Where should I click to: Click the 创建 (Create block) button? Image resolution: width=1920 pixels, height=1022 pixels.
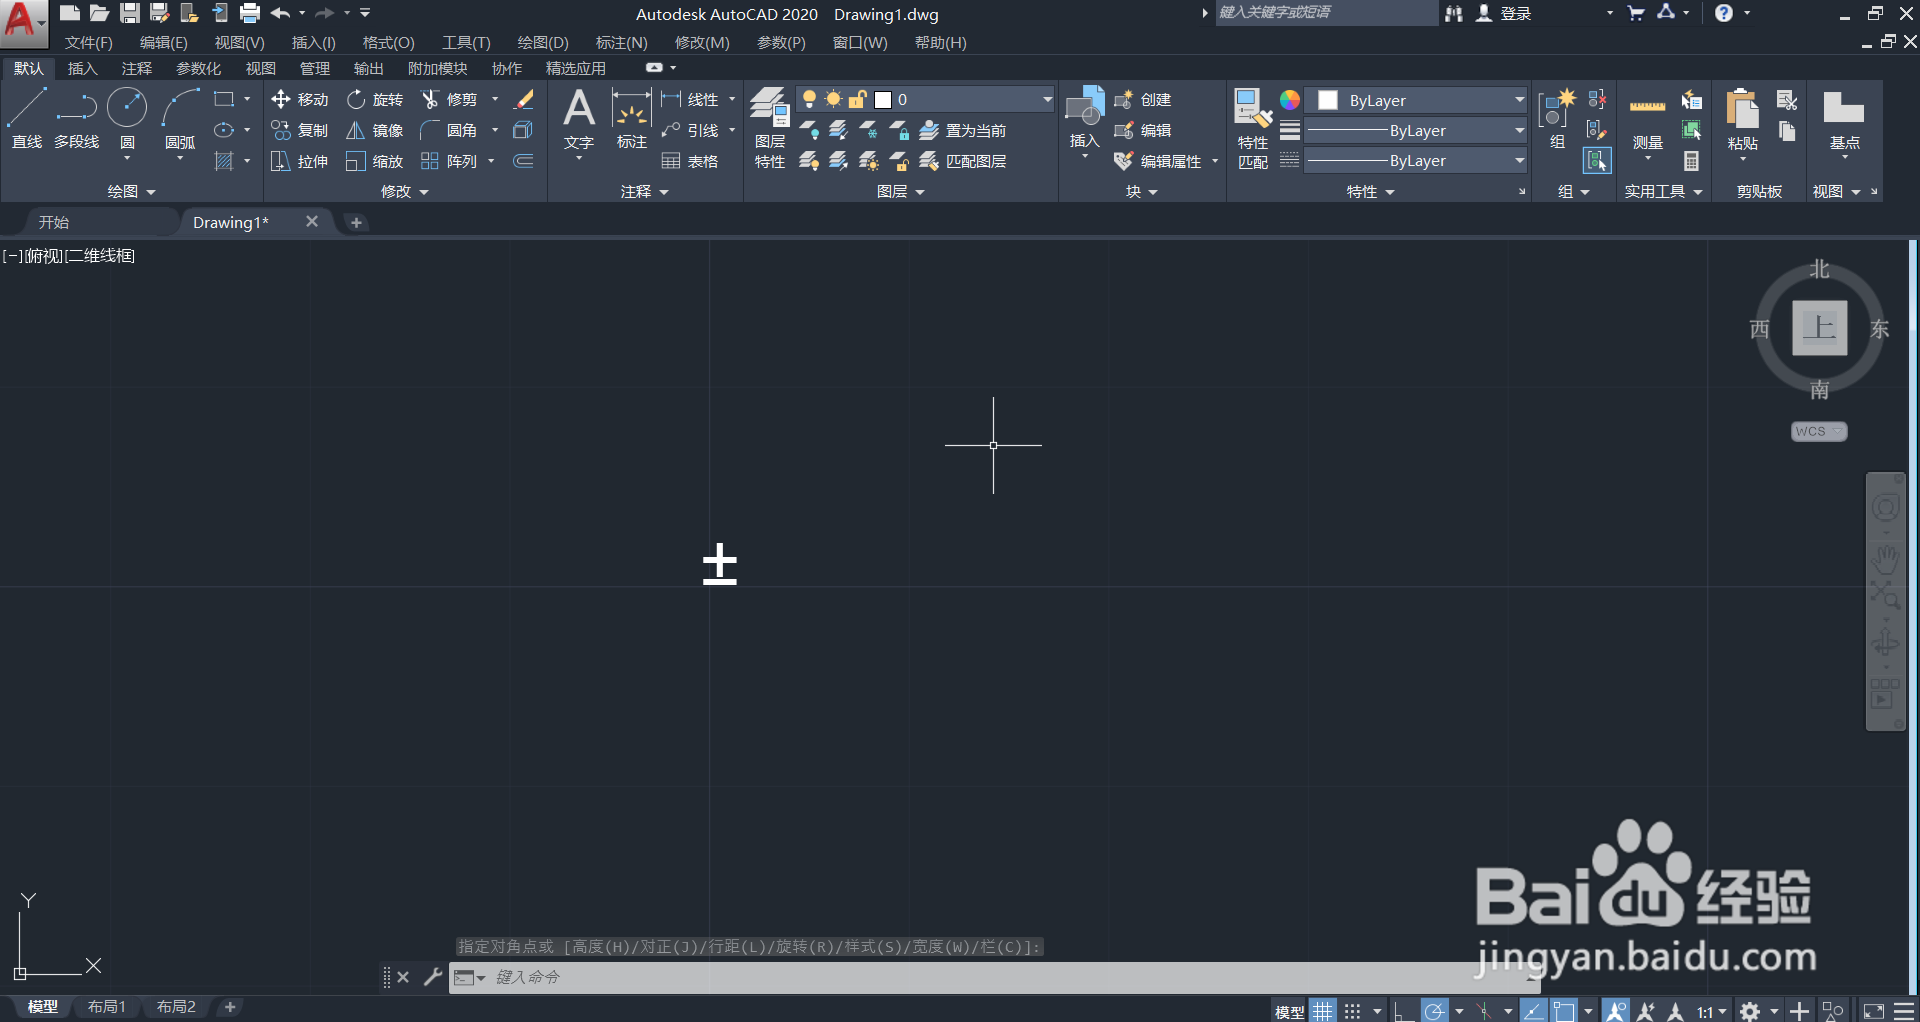click(x=1143, y=100)
